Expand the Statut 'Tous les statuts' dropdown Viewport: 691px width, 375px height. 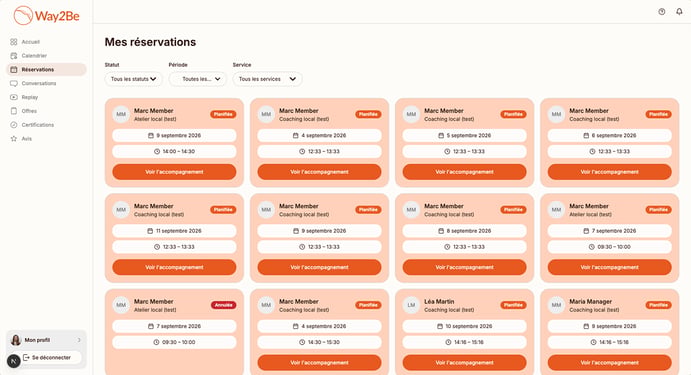(134, 79)
